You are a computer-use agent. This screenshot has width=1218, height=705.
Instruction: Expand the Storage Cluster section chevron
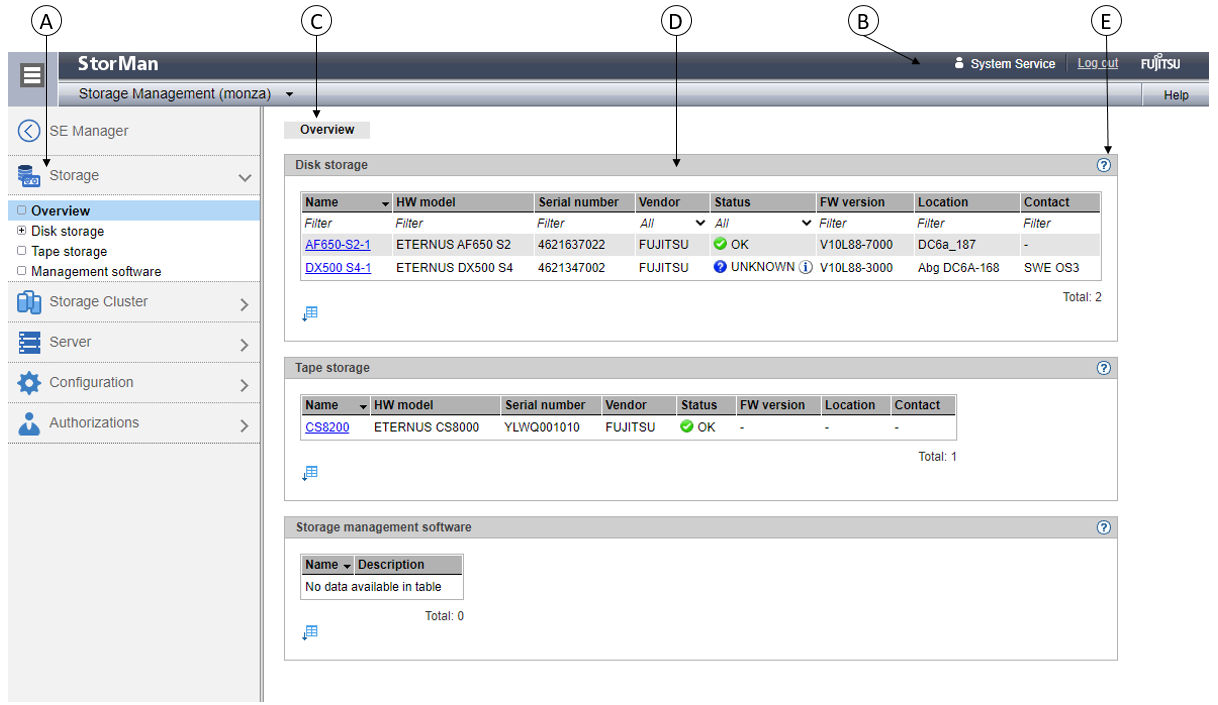tap(244, 305)
